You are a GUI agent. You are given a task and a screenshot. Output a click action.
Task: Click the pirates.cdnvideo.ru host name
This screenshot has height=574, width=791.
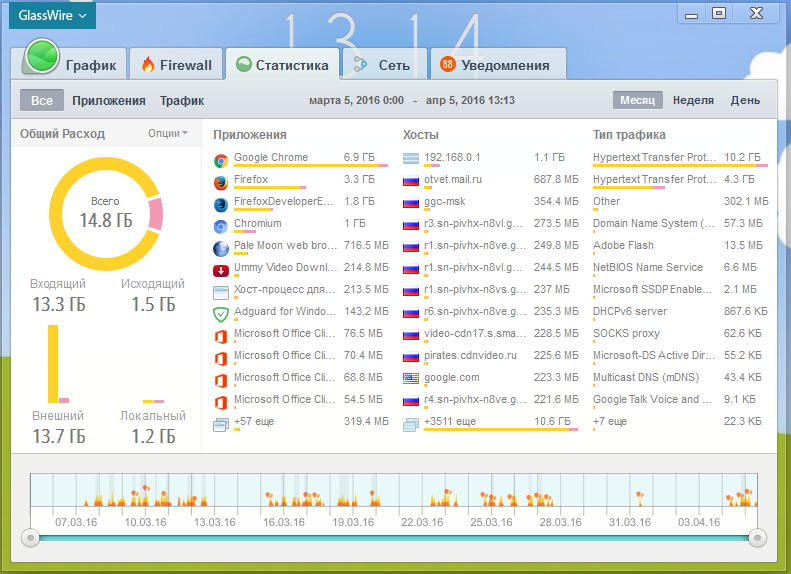pyautogui.click(x=470, y=355)
